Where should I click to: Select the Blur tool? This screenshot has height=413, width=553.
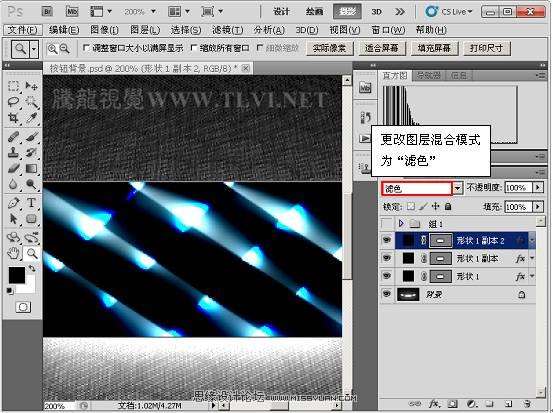tap(13, 184)
